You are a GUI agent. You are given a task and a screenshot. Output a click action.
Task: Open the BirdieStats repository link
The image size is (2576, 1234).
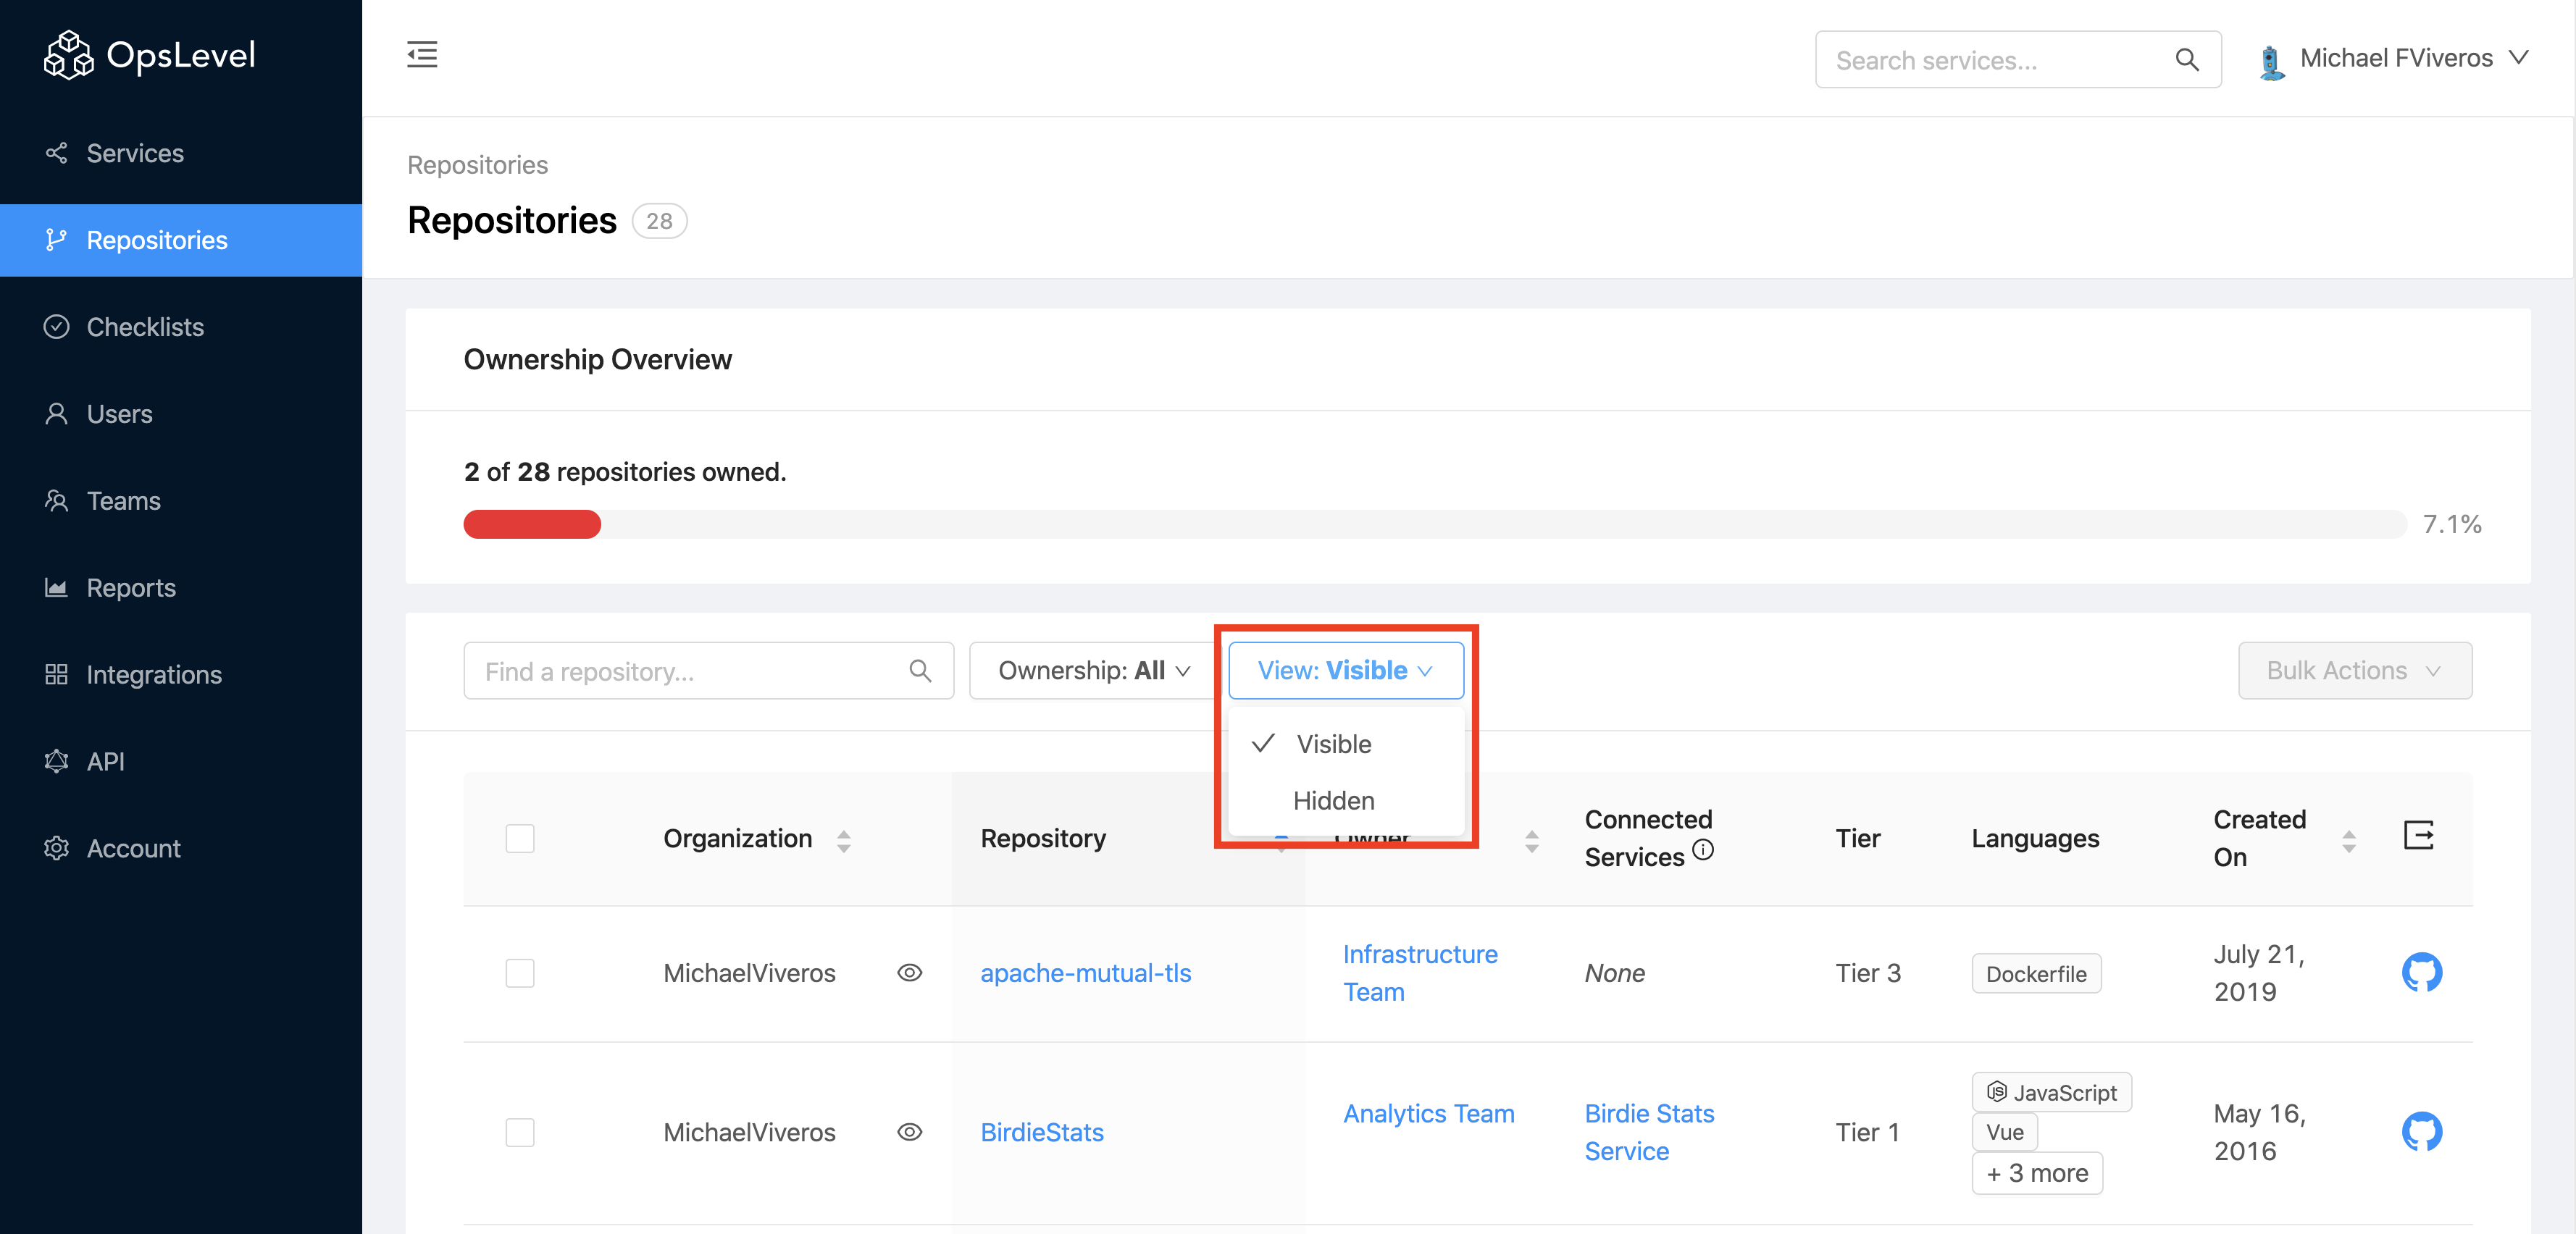pos(1041,1132)
